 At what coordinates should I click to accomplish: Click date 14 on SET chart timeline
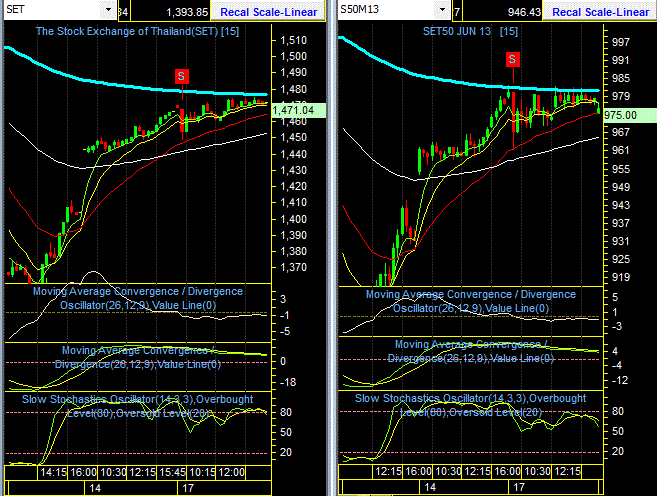click(x=95, y=488)
